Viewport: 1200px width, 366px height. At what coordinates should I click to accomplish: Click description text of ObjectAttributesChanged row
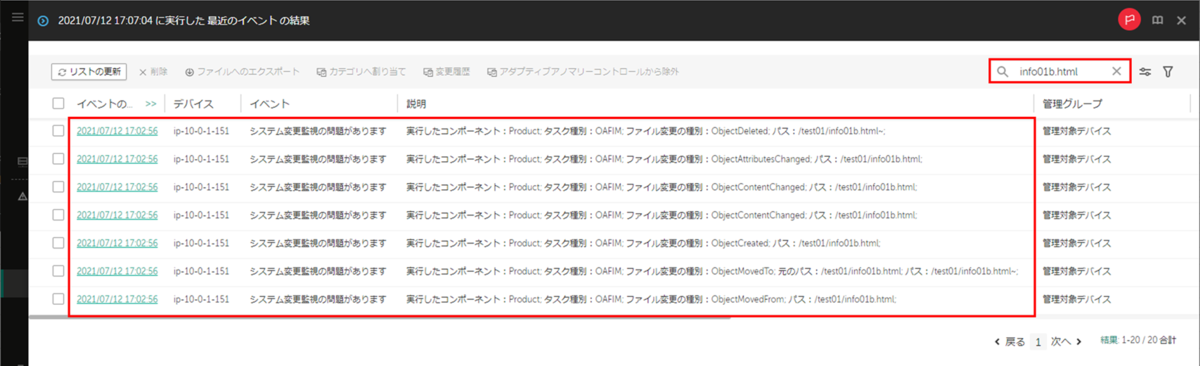664,159
